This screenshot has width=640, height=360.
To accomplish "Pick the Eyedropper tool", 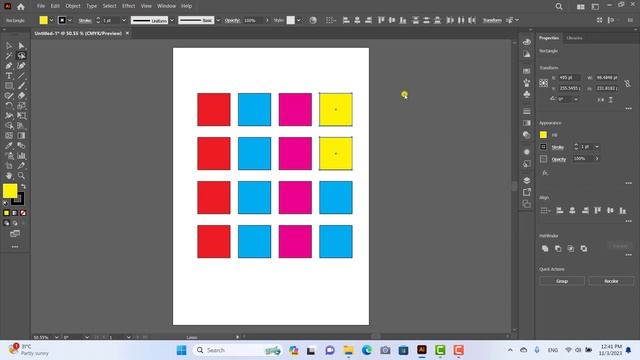I will pos(9,146).
